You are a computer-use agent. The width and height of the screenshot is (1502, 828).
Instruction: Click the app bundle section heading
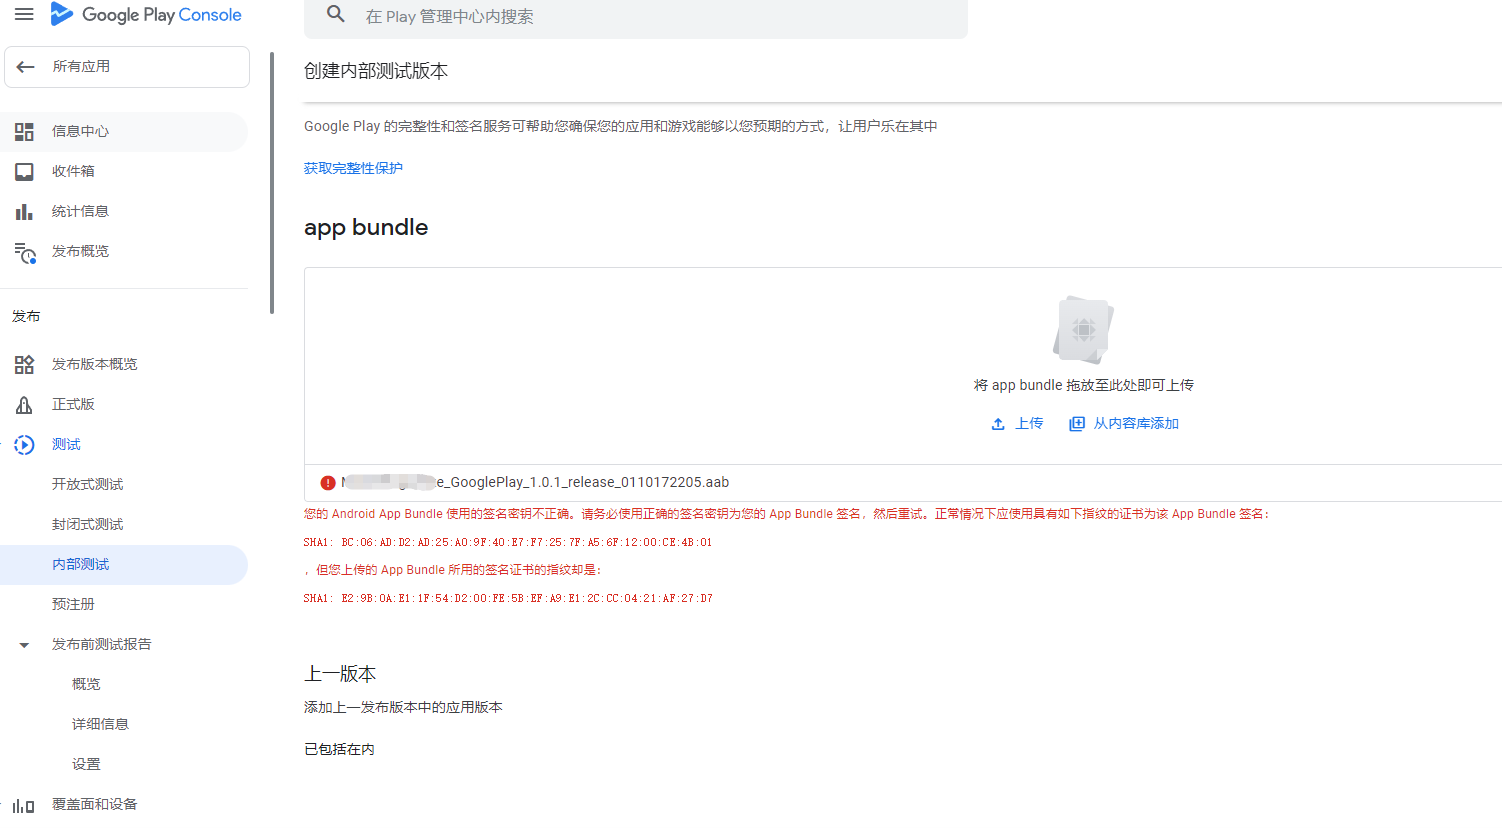(x=366, y=227)
